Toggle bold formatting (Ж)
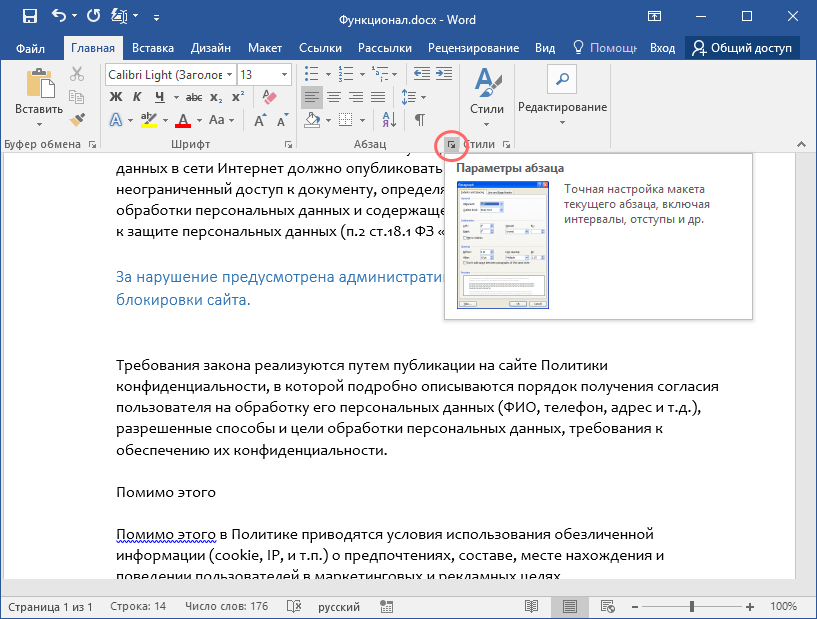Image resolution: width=817 pixels, height=619 pixels. 114,97
